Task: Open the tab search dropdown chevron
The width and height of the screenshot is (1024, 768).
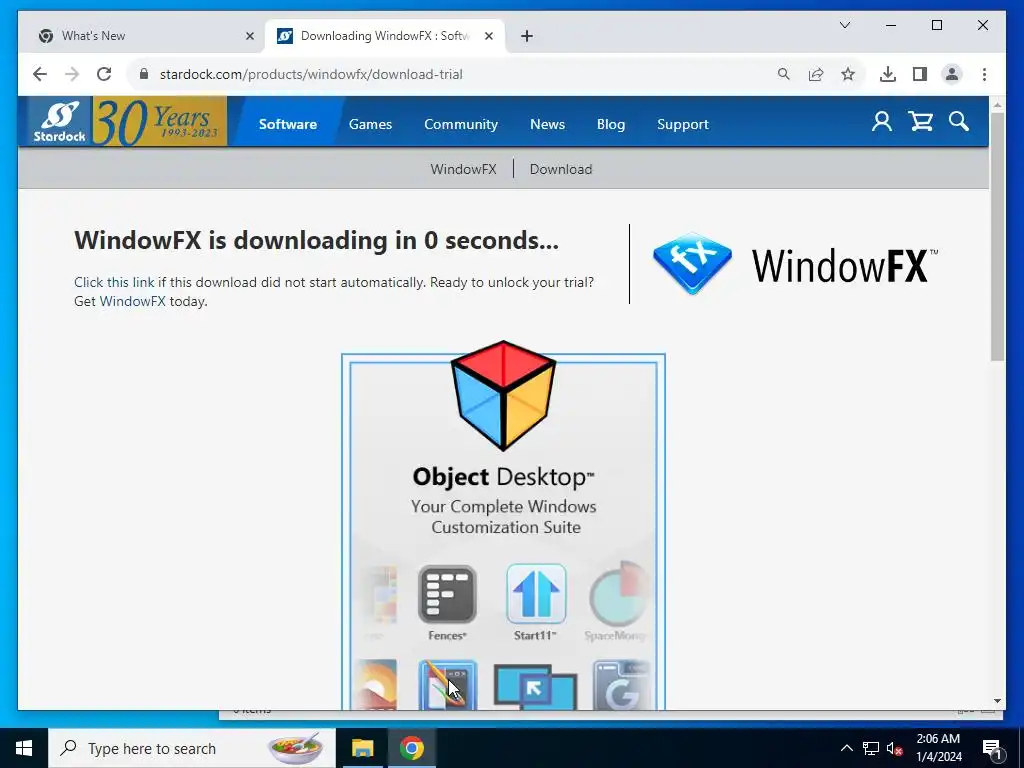Action: [x=844, y=25]
